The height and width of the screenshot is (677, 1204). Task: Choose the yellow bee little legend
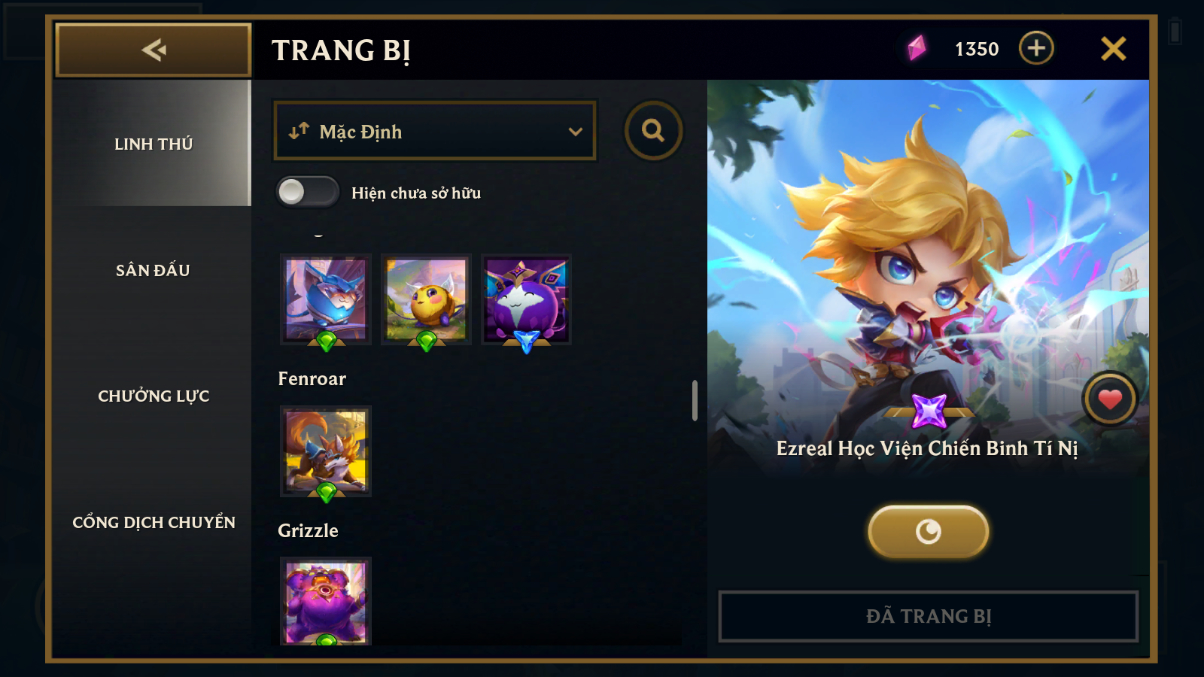[x=426, y=299]
